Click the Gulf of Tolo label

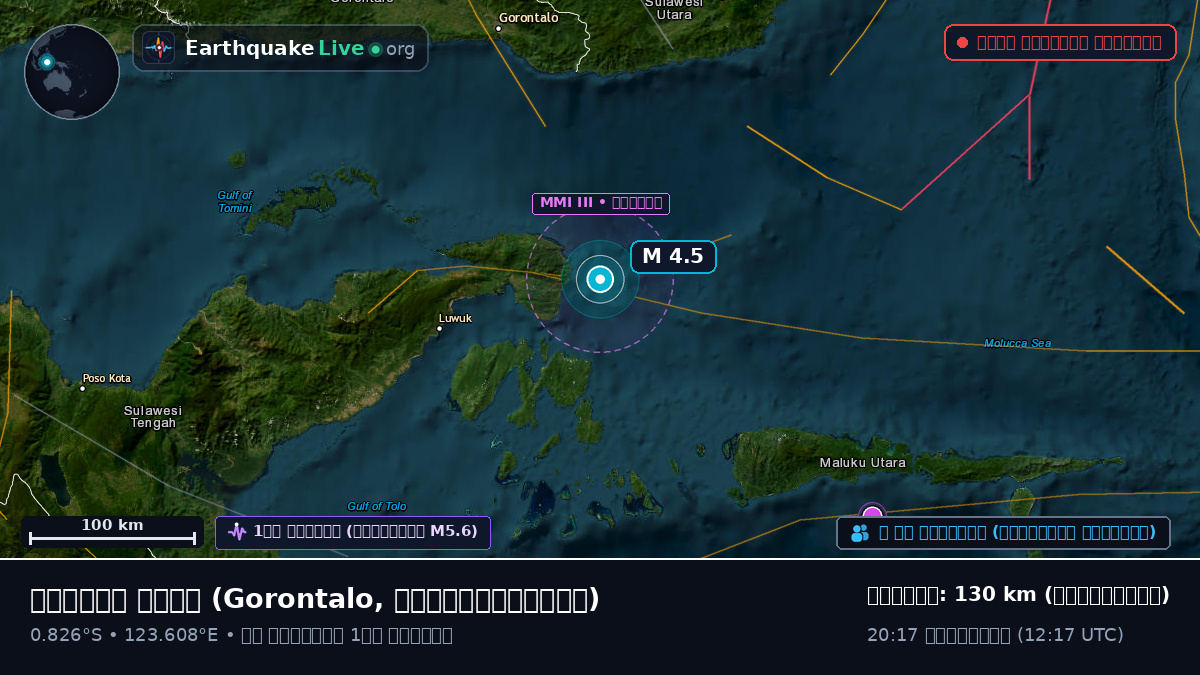point(377,506)
